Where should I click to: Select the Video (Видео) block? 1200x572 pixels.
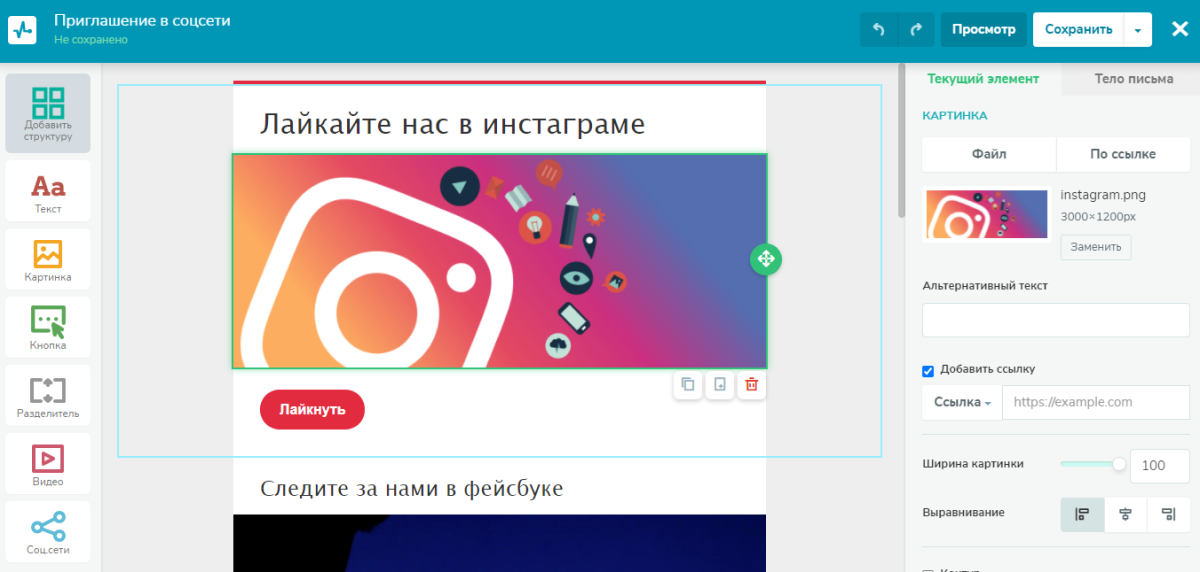click(x=48, y=463)
